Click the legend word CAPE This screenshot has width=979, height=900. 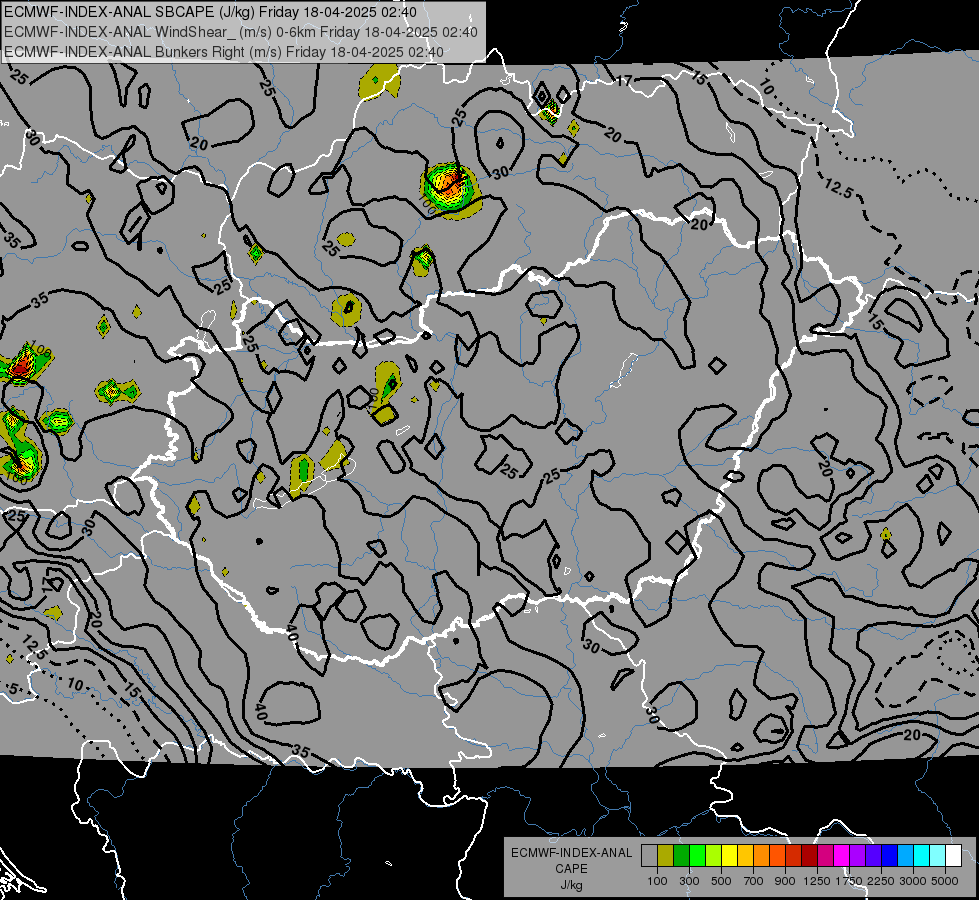point(571,869)
